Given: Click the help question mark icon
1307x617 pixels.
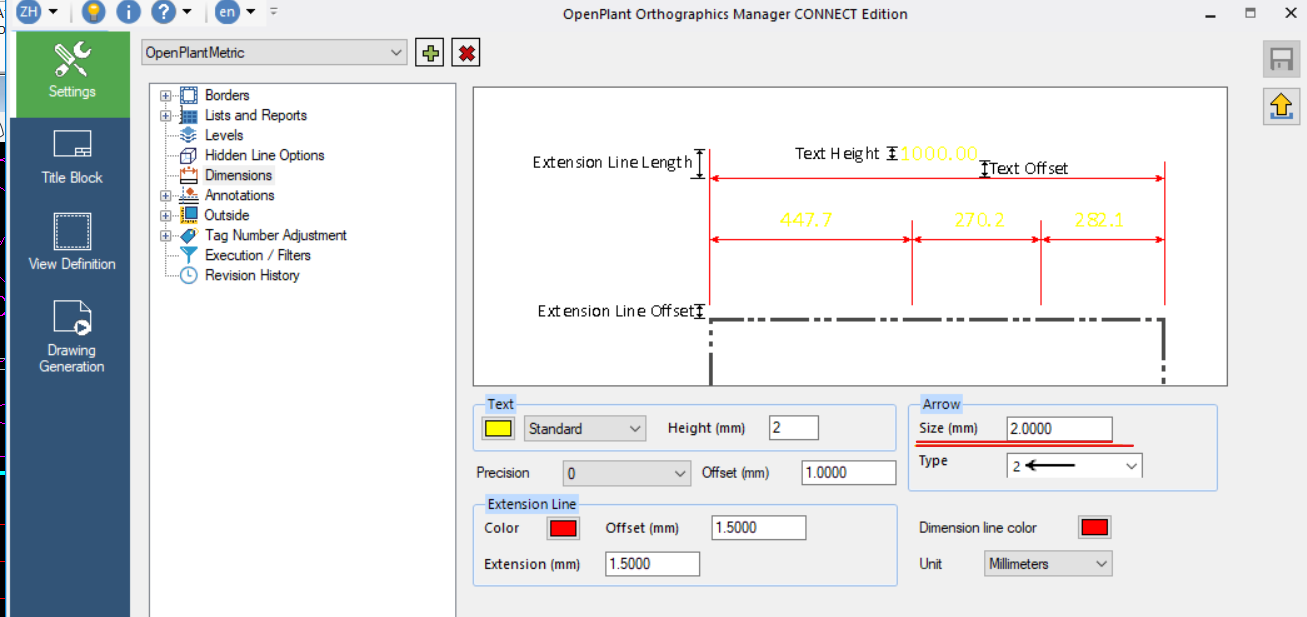Looking at the screenshot, I should click(164, 12).
